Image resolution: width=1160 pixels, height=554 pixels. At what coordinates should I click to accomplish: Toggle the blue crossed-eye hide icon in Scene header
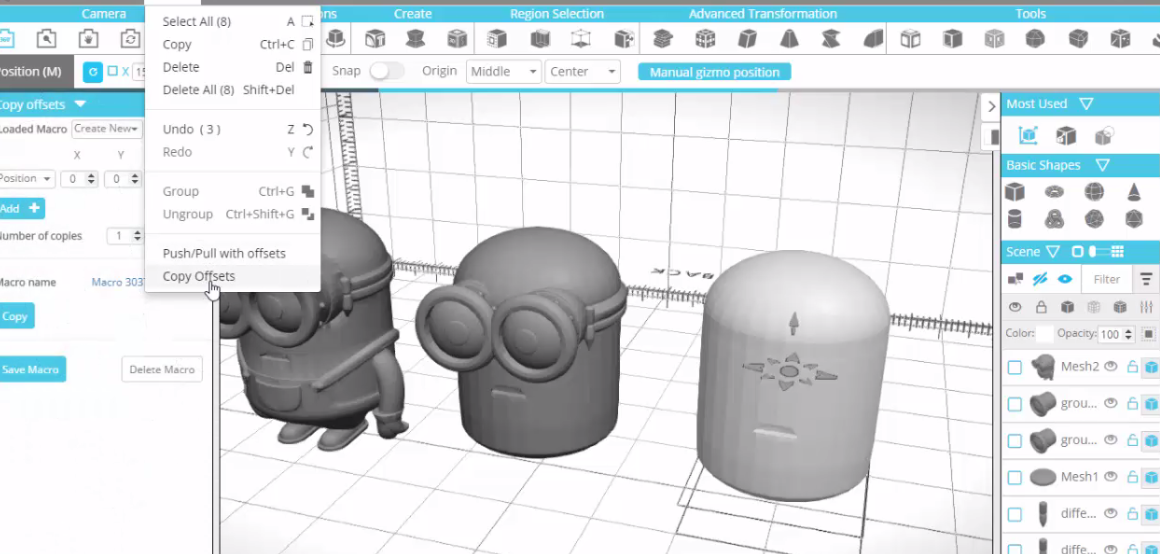[x=1040, y=279]
